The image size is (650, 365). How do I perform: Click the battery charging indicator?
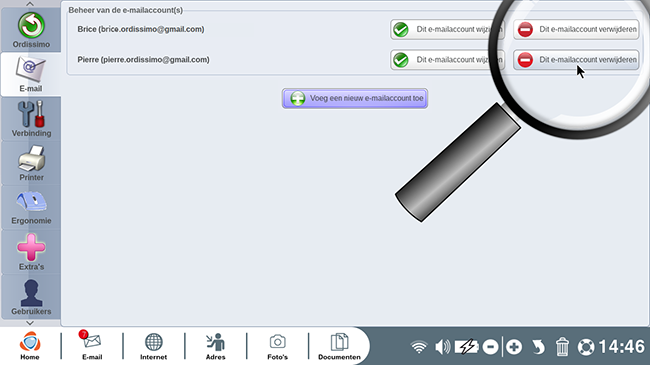click(466, 347)
